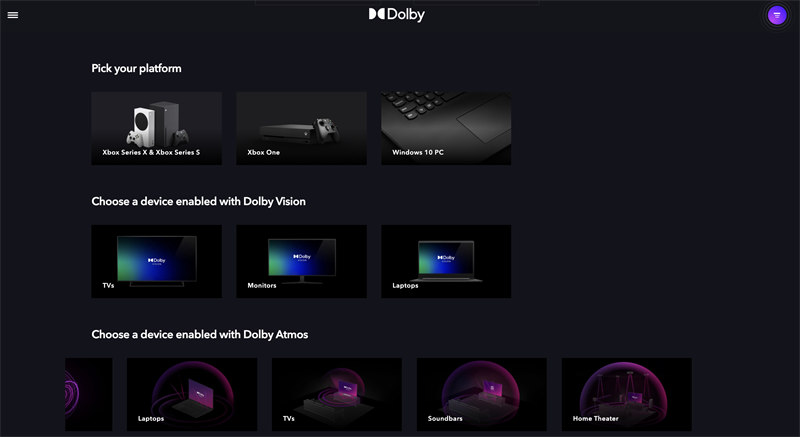
Task: Click the partially visible Atmos card
Action: click(89, 394)
